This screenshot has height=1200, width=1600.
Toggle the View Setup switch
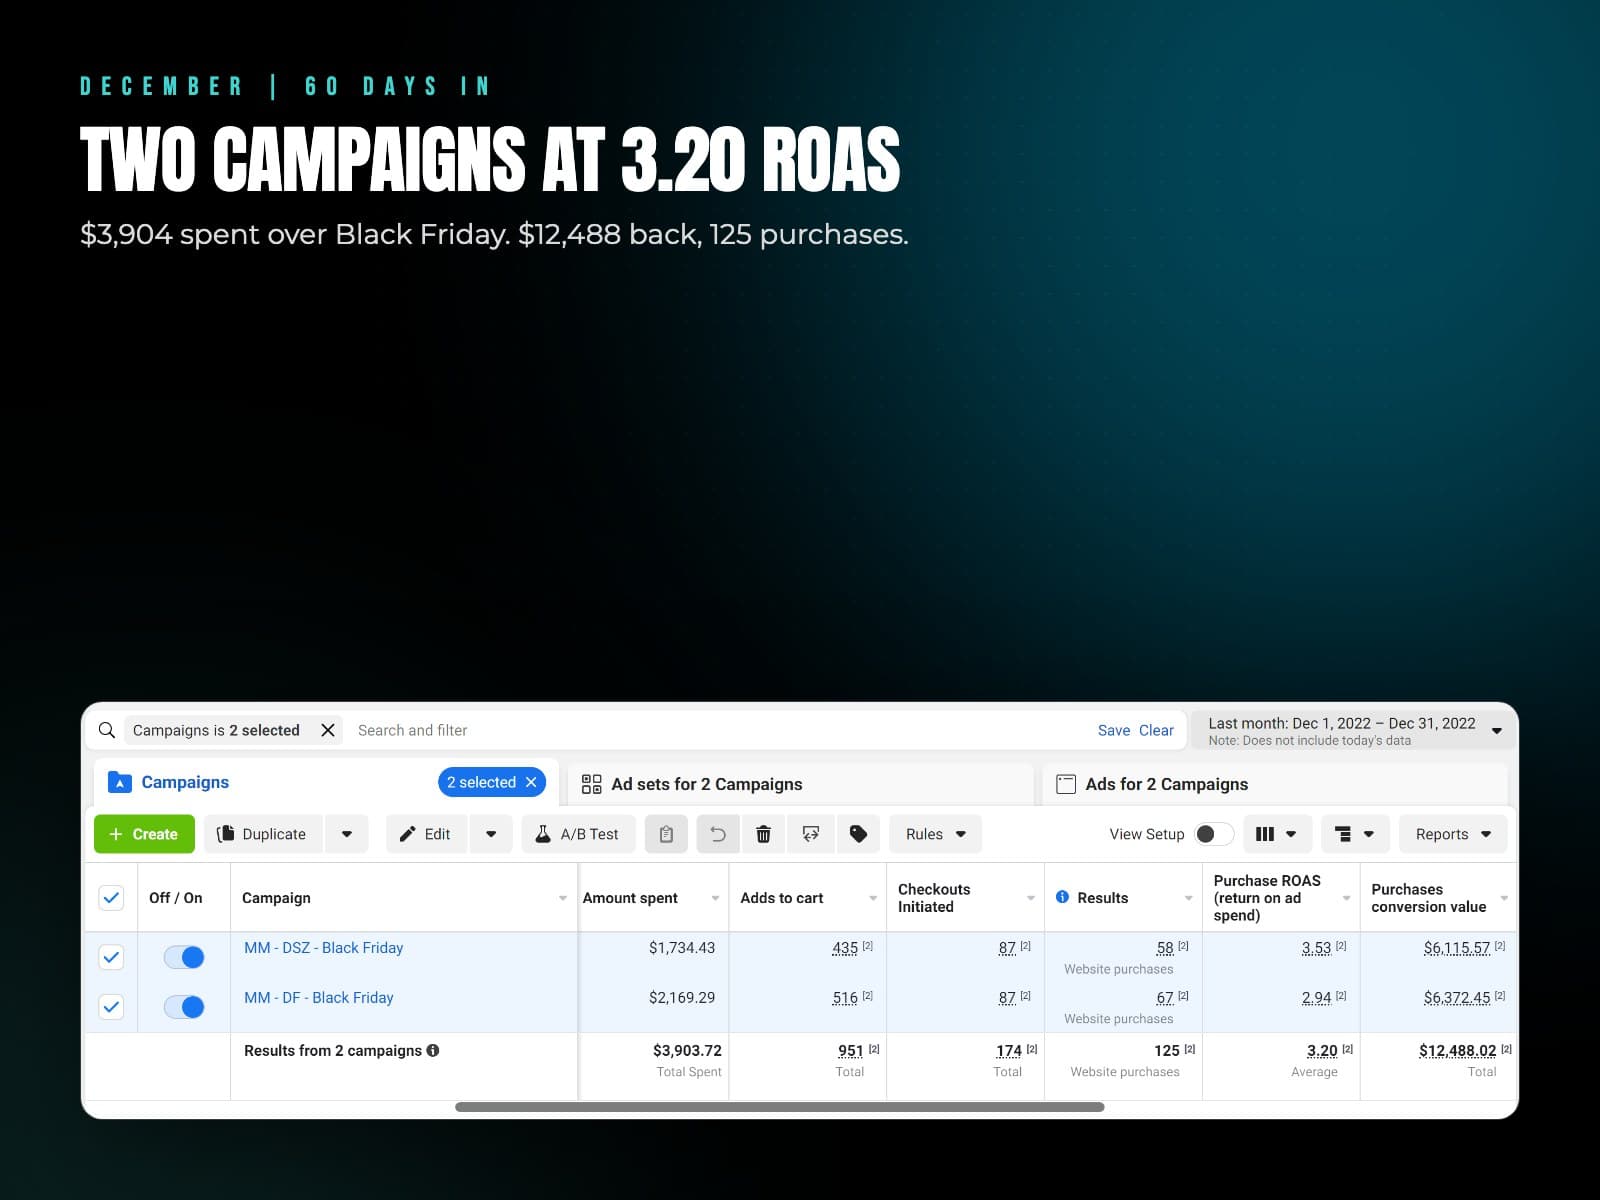[1214, 834]
